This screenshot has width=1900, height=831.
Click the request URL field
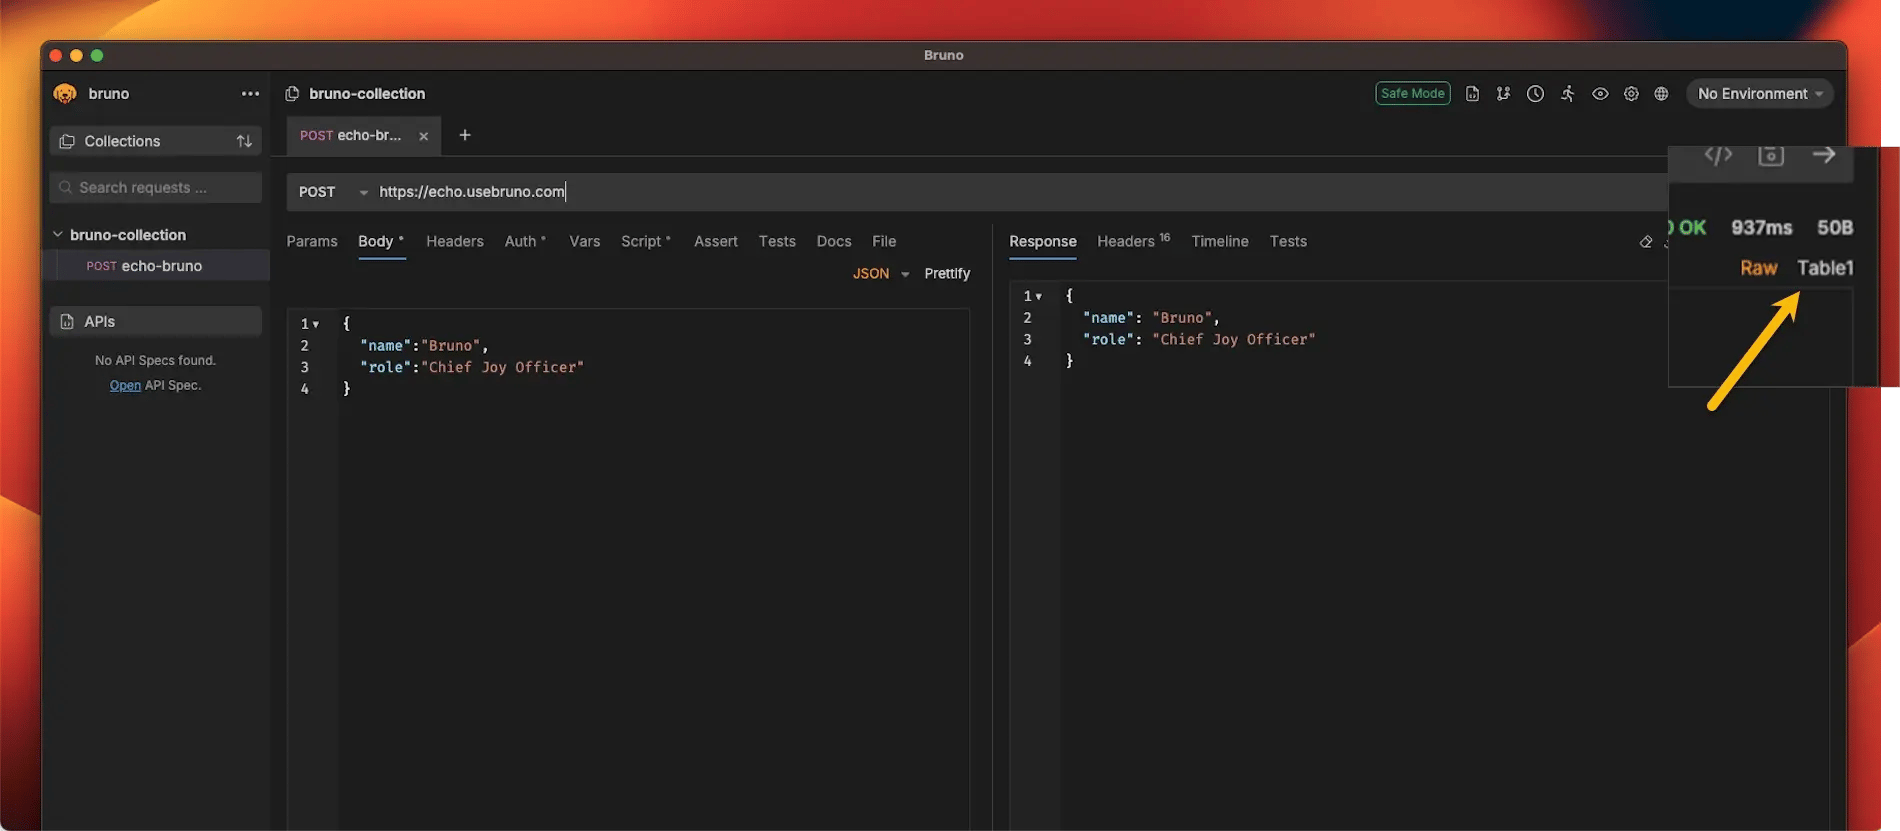tap(1020, 192)
